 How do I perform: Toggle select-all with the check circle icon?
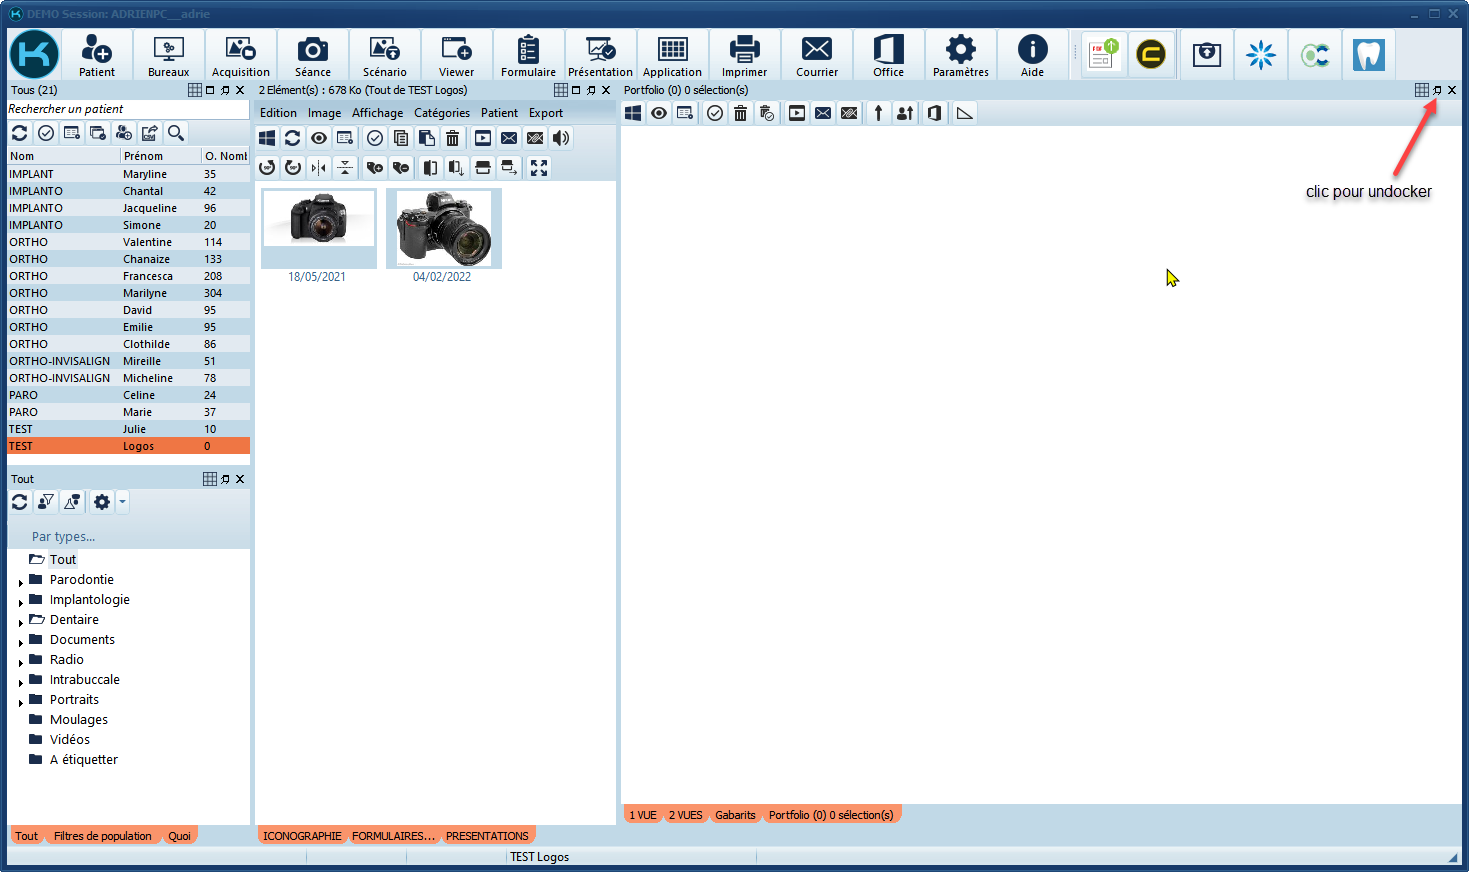(374, 138)
